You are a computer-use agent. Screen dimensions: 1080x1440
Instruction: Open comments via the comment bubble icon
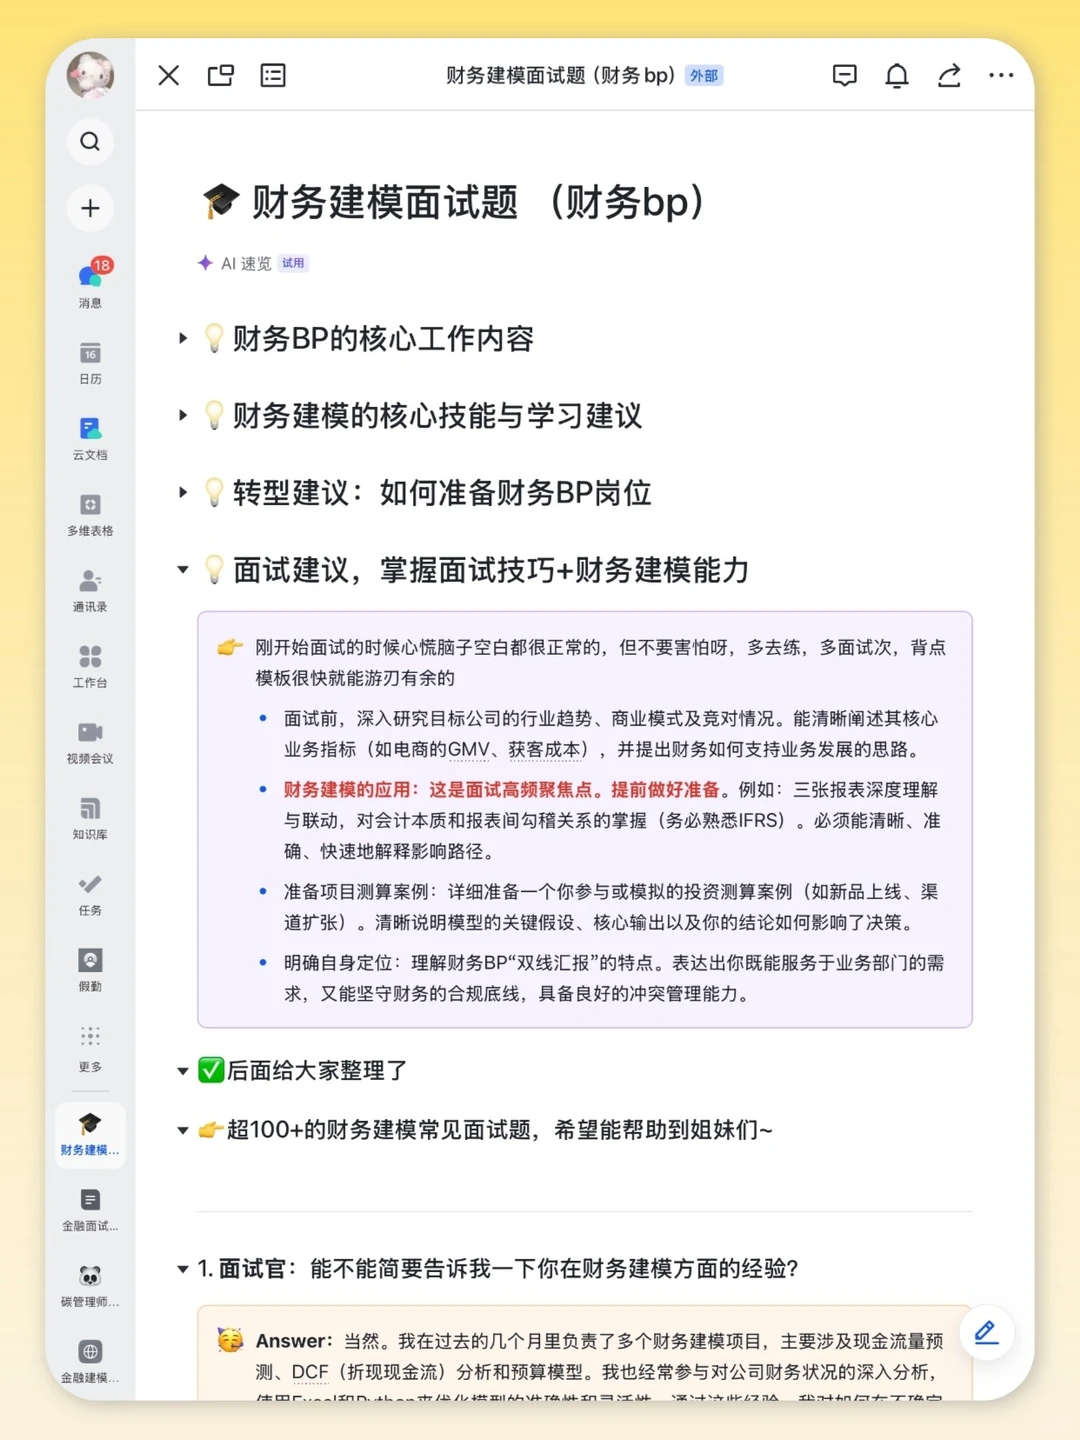(845, 75)
